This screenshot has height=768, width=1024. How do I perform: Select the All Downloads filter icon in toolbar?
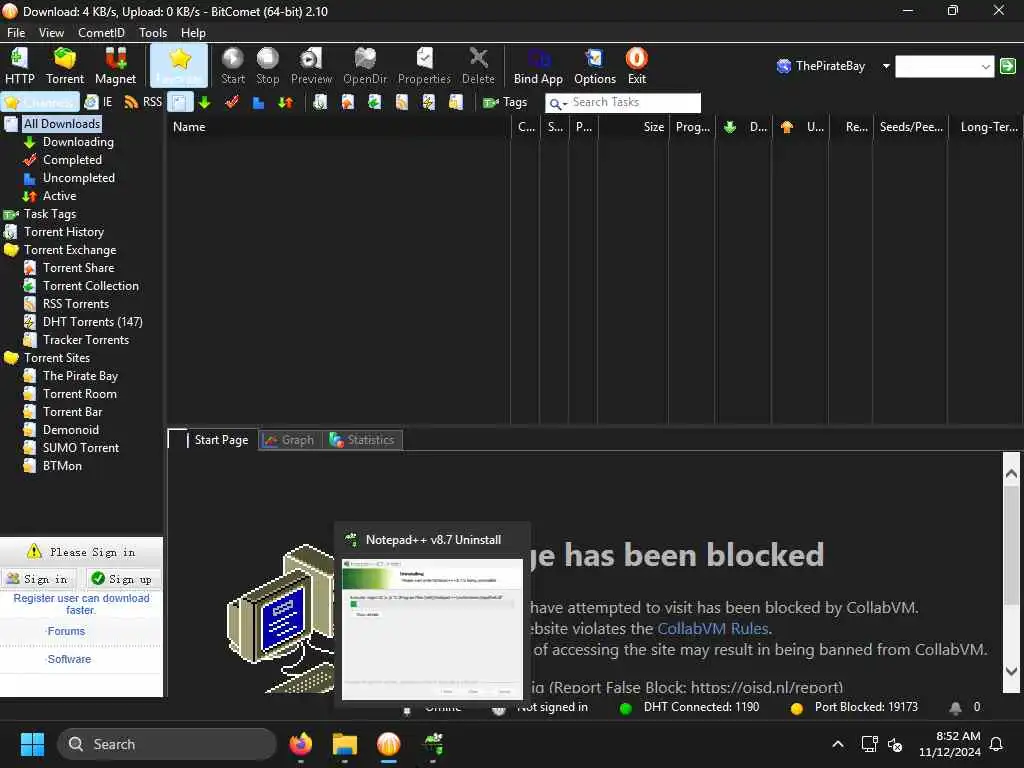180,102
